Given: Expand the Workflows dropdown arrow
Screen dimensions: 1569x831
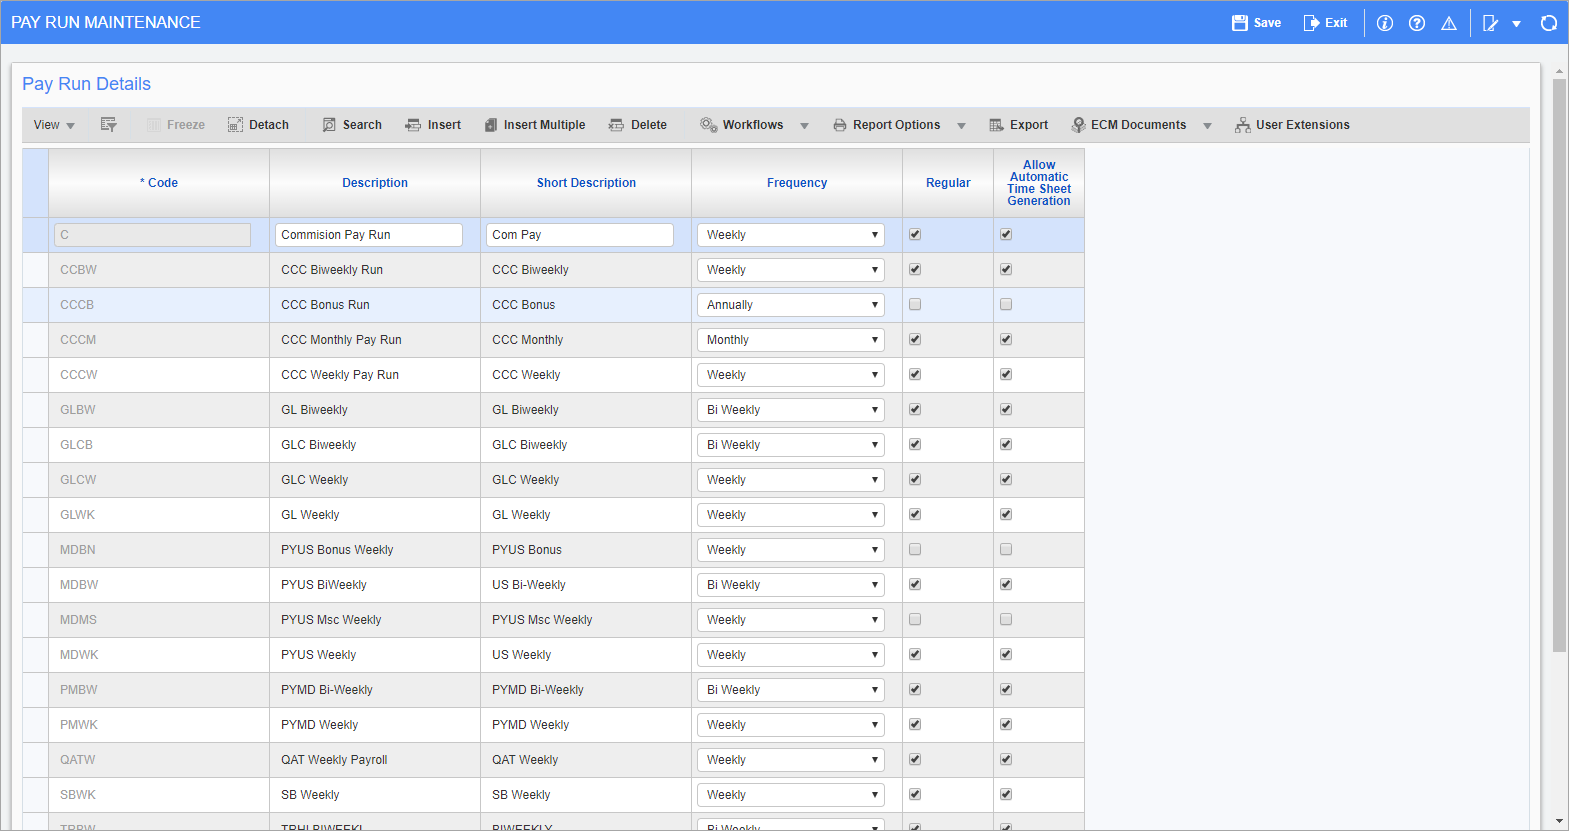Looking at the screenshot, I should (804, 126).
